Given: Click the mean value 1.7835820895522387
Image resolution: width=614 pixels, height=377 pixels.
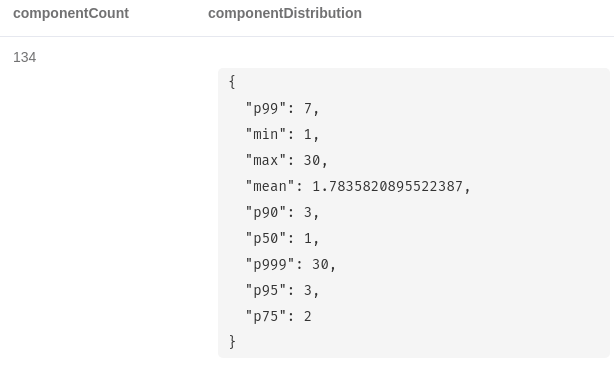Looking at the screenshot, I should click(x=387, y=186).
